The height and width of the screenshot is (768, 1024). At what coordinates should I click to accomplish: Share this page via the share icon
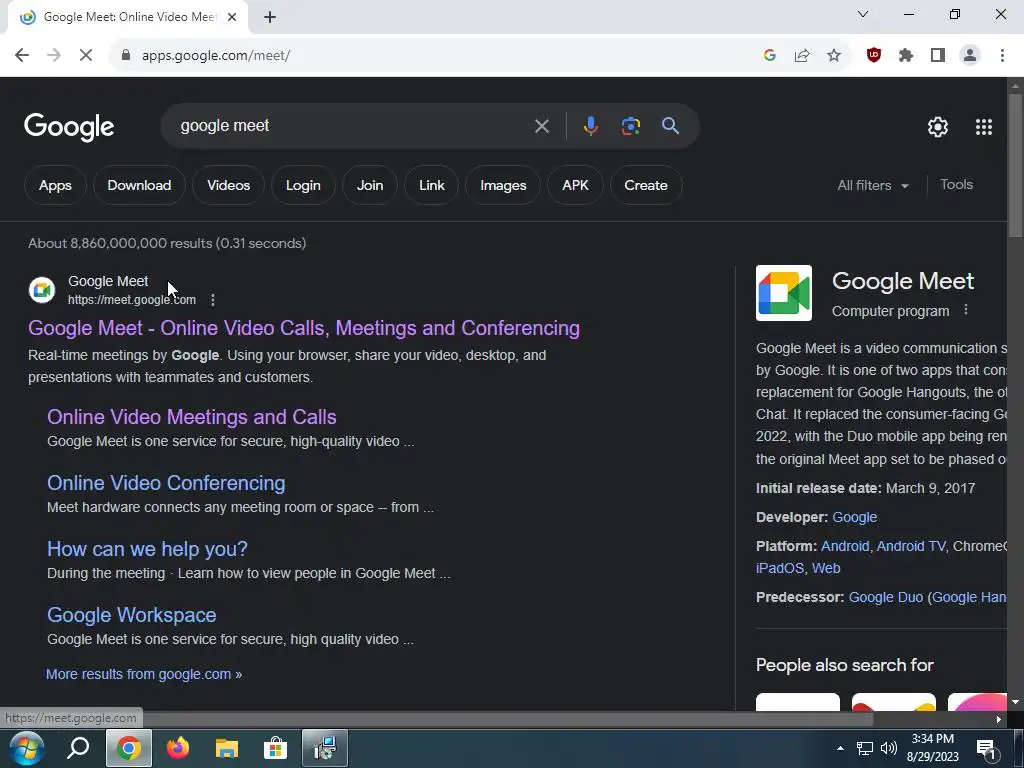[802, 56]
